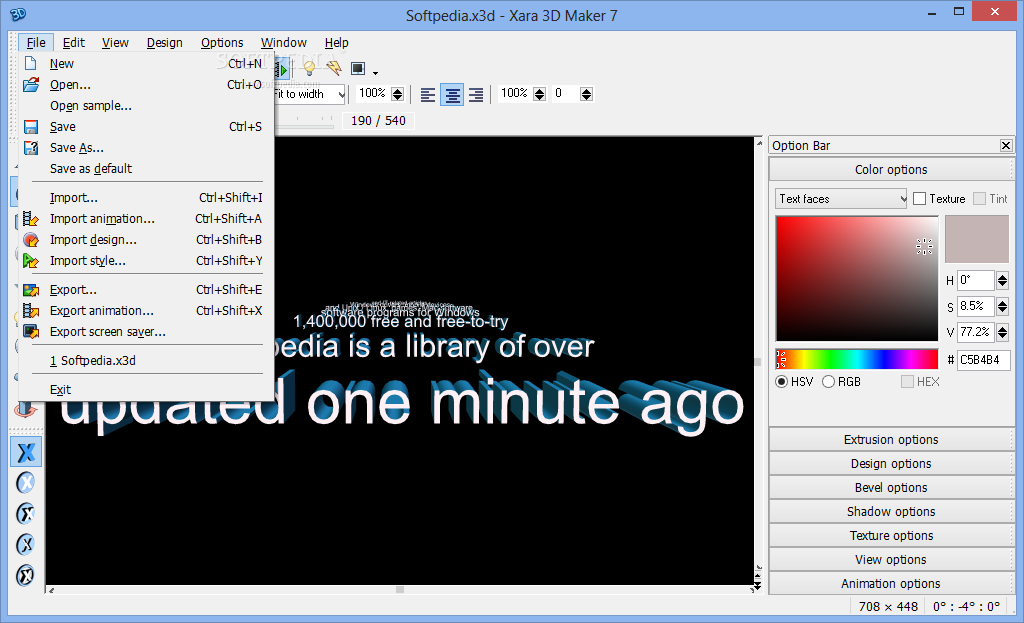Click the beige current color preview swatch
Image resolution: width=1024 pixels, height=623 pixels.
point(976,239)
